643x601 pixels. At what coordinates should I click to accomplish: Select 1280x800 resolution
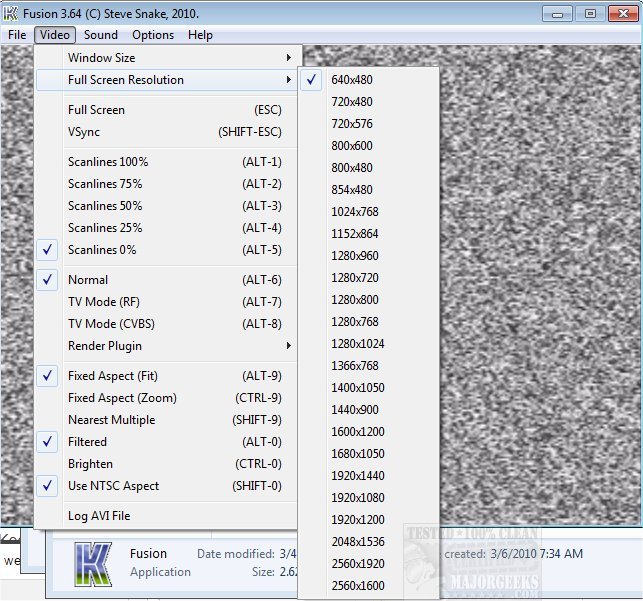(369, 300)
